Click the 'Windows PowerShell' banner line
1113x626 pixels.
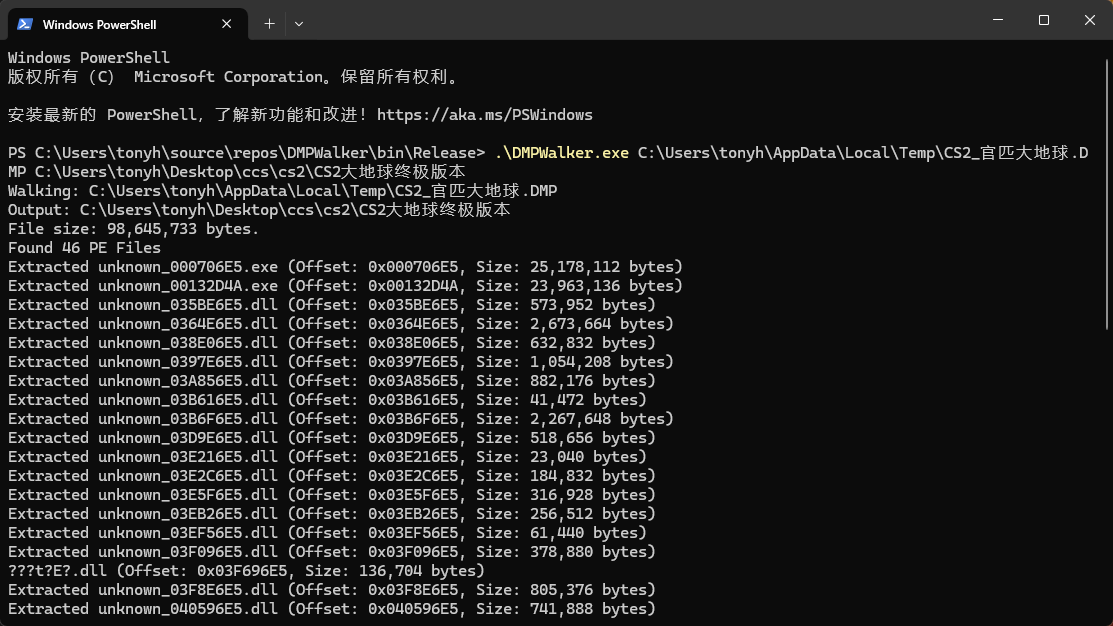[x=89, y=57]
